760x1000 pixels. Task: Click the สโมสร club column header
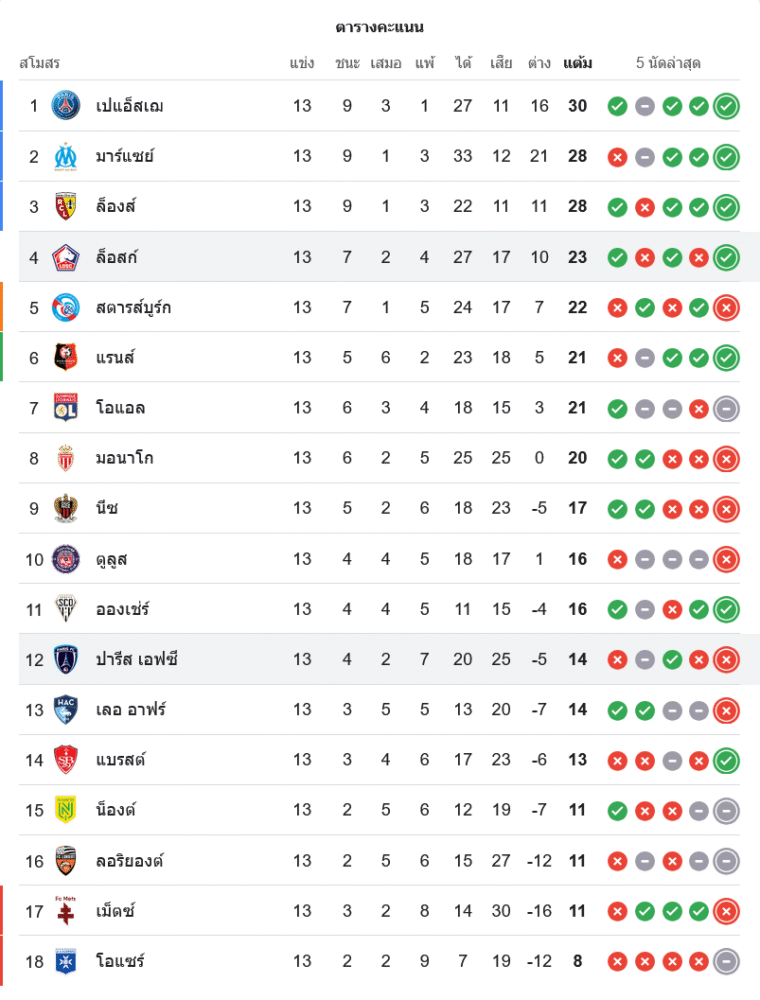[40, 63]
